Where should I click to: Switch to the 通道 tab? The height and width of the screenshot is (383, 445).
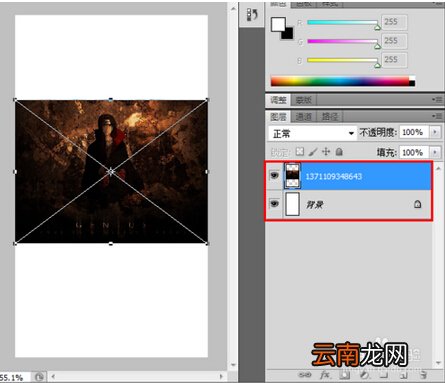(304, 117)
